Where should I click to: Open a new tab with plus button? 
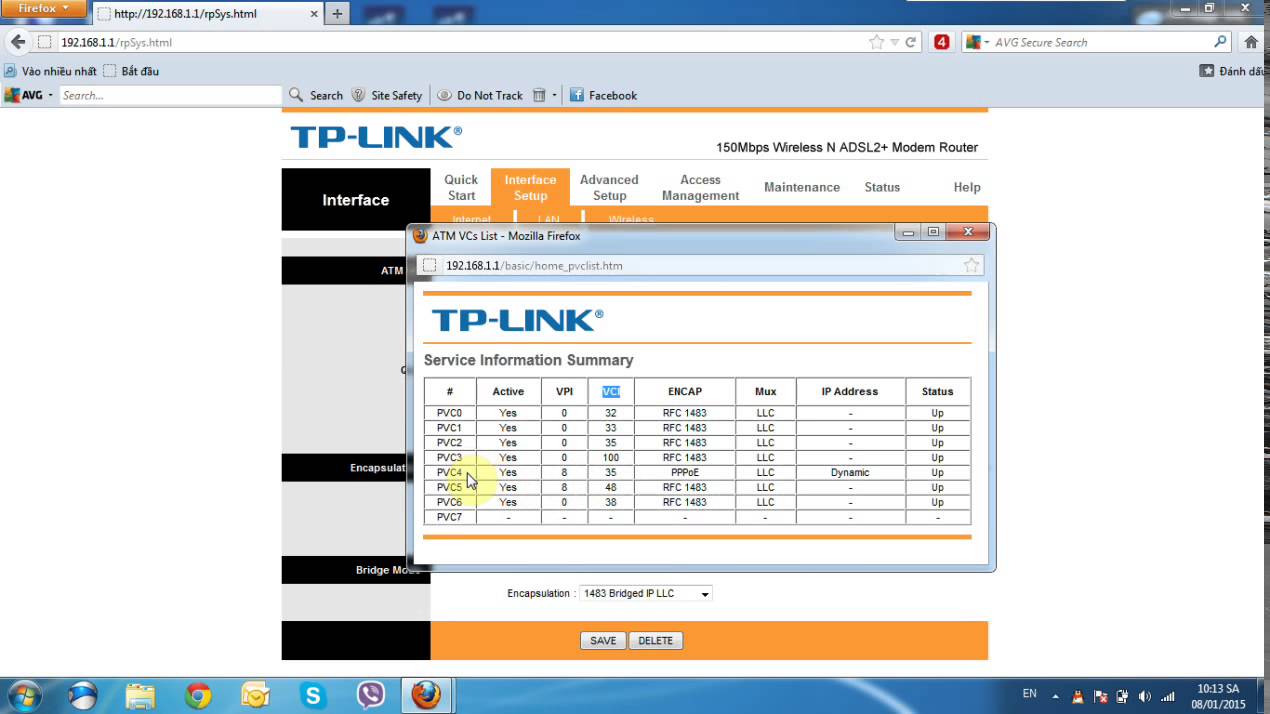337,14
